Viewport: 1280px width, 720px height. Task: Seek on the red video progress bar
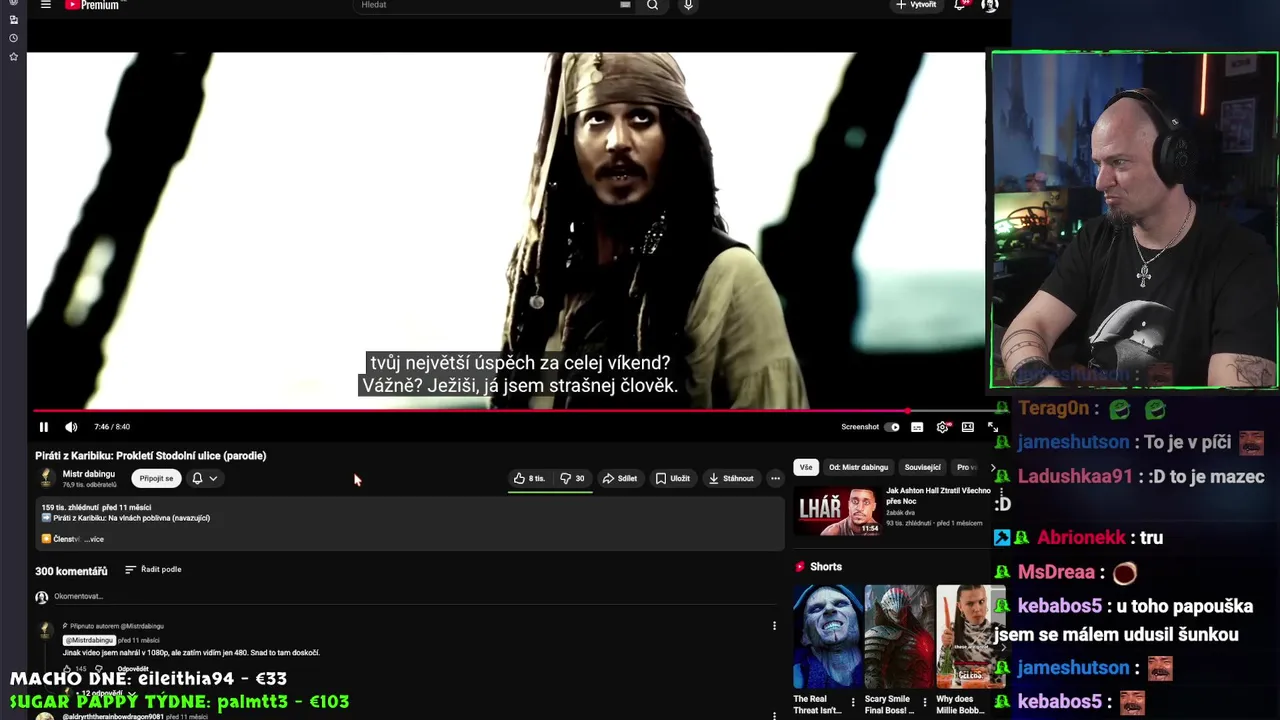point(515,410)
